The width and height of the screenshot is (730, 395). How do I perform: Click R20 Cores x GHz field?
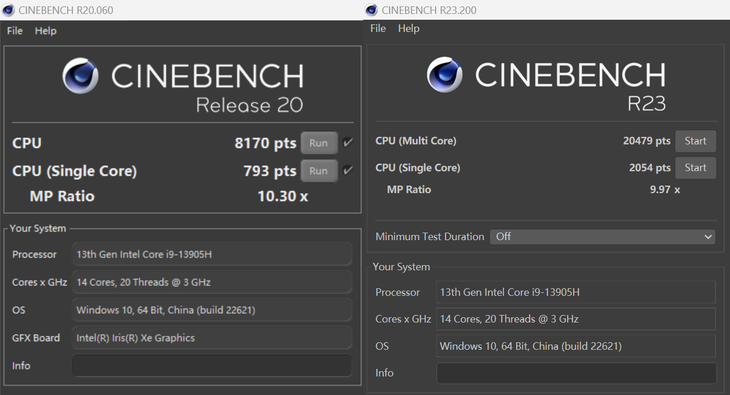212,282
